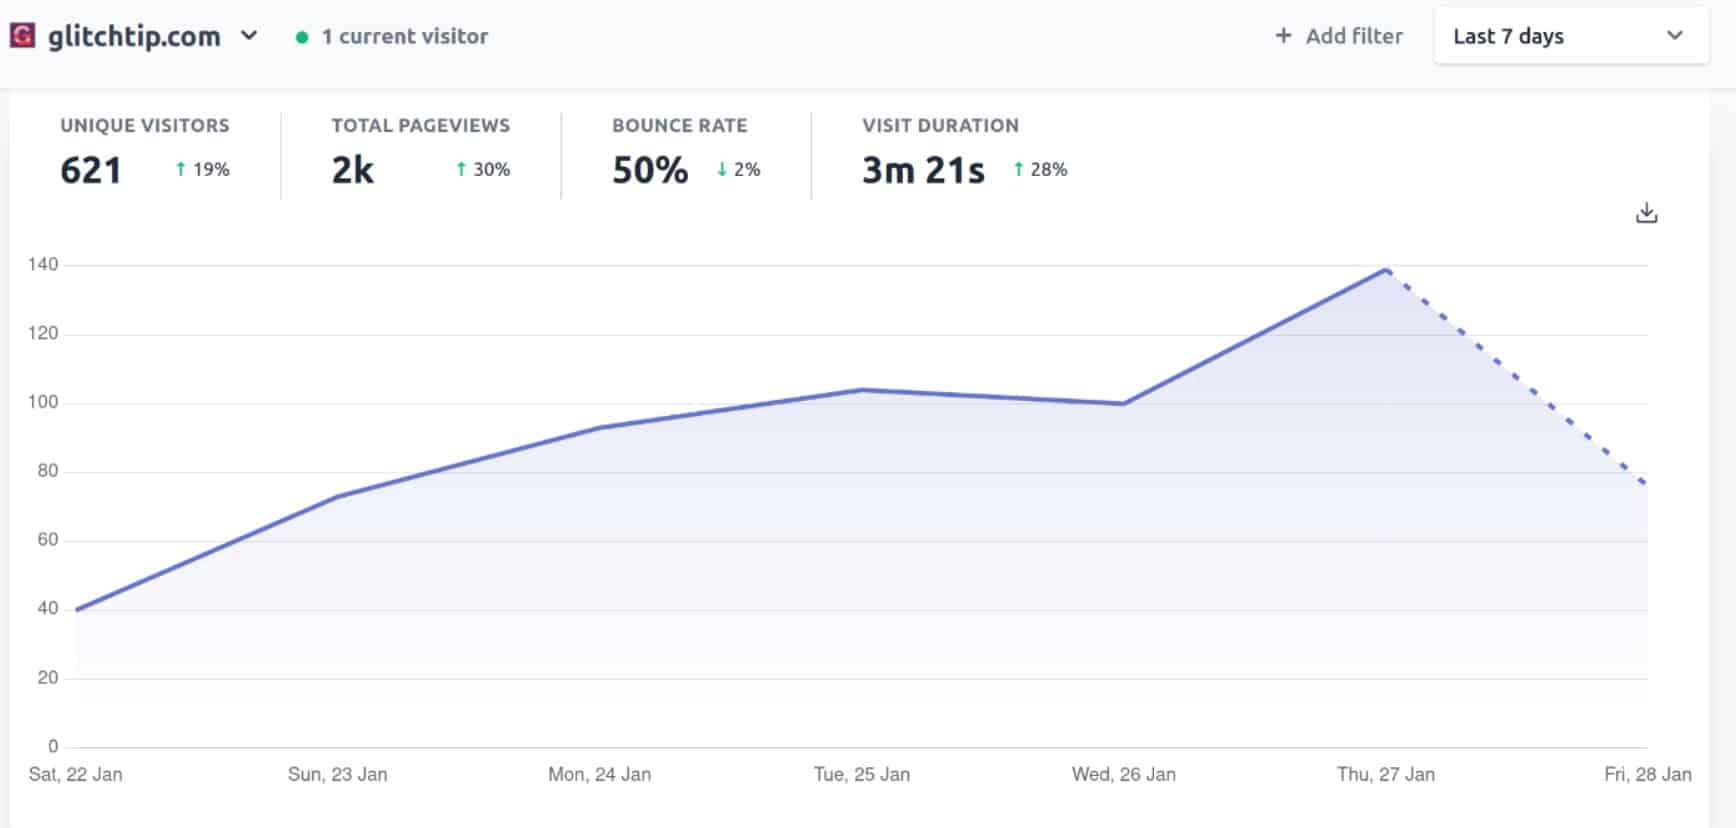Download chart data using the export icon
Image resolution: width=1736 pixels, height=828 pixels.
click(x=1646, y=213)
